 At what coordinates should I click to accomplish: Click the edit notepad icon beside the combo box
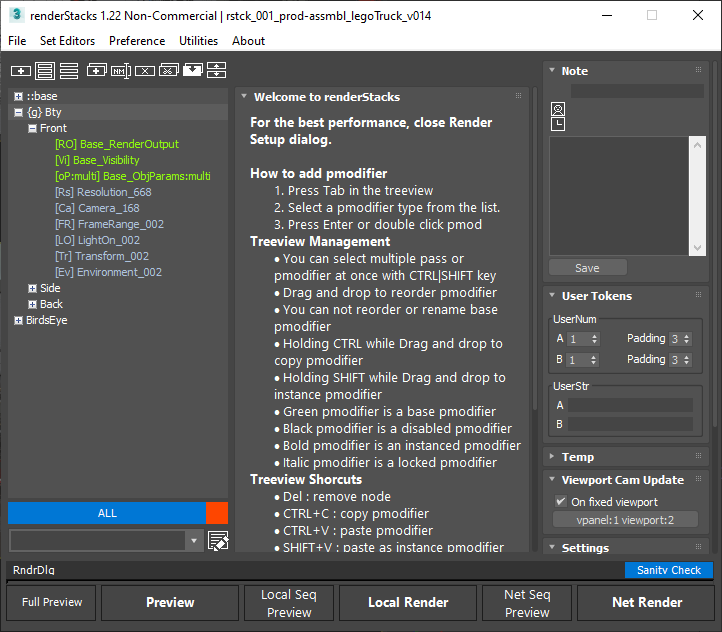(x=218, y=540)
